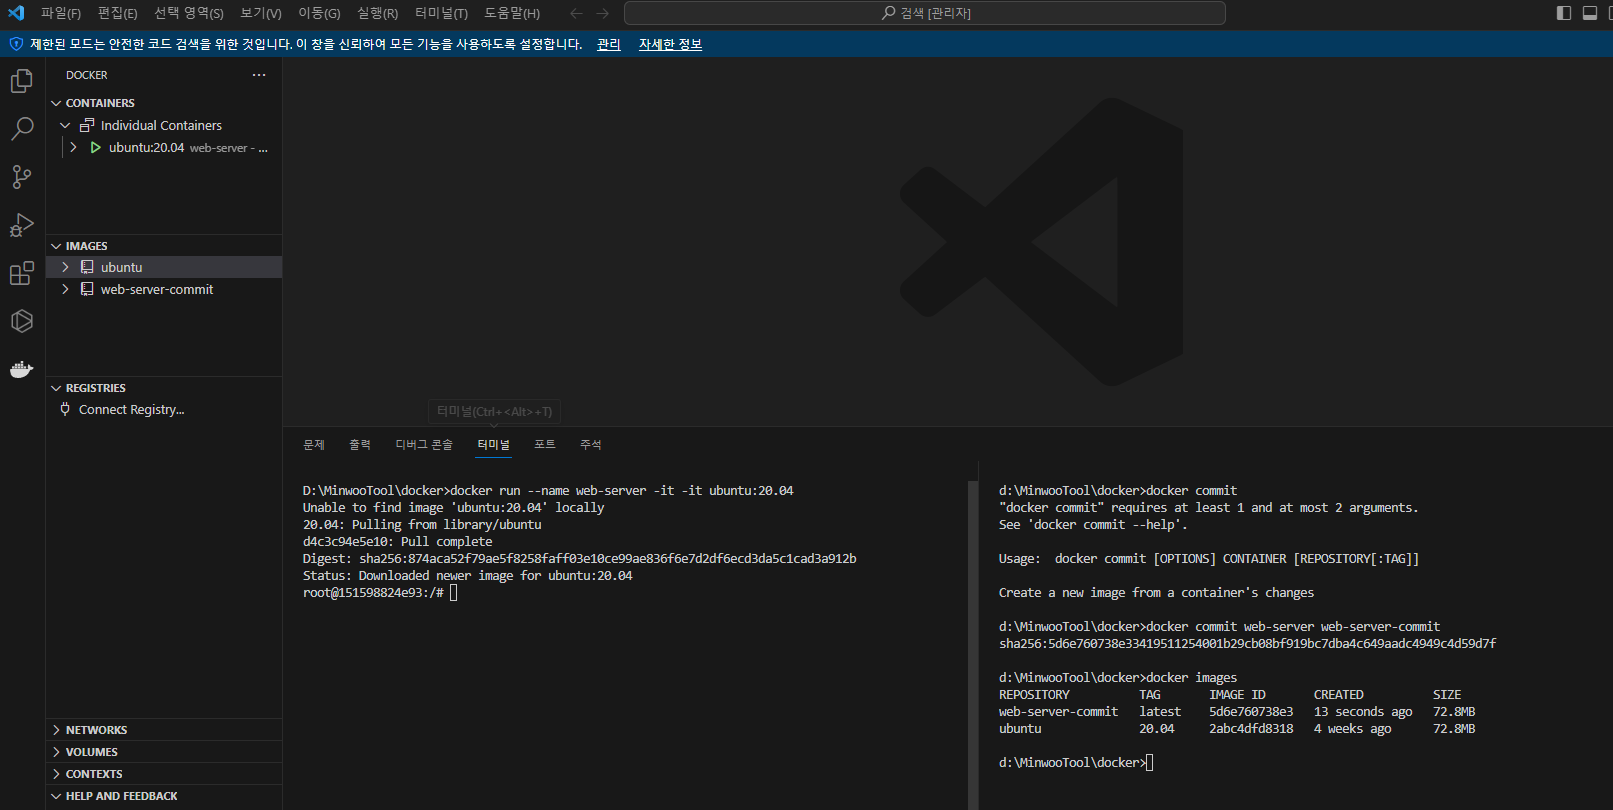Switch to the 문제 panel tab
The height and width of the screenshot is (810, 1613).
point(314,444)
